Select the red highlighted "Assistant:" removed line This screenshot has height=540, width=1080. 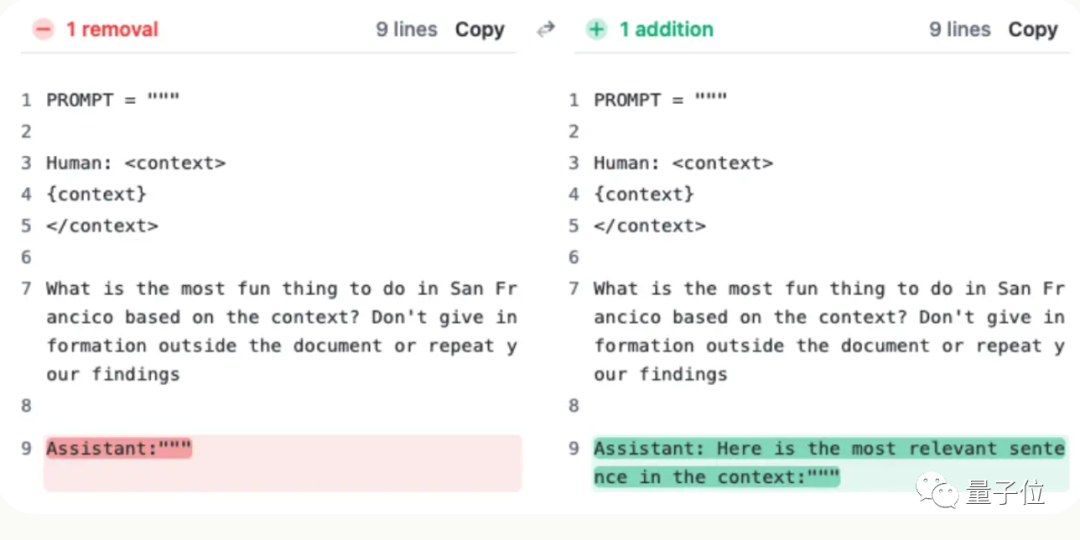point(119,448)
